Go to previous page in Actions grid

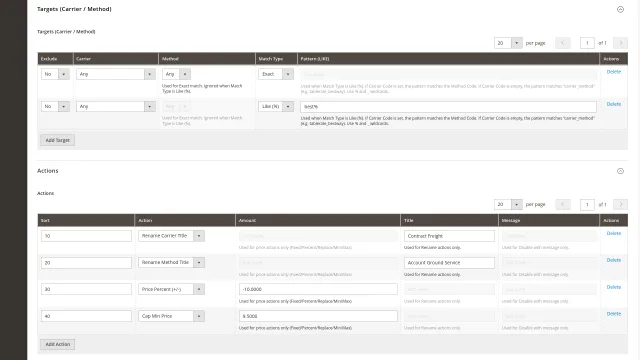562,204
